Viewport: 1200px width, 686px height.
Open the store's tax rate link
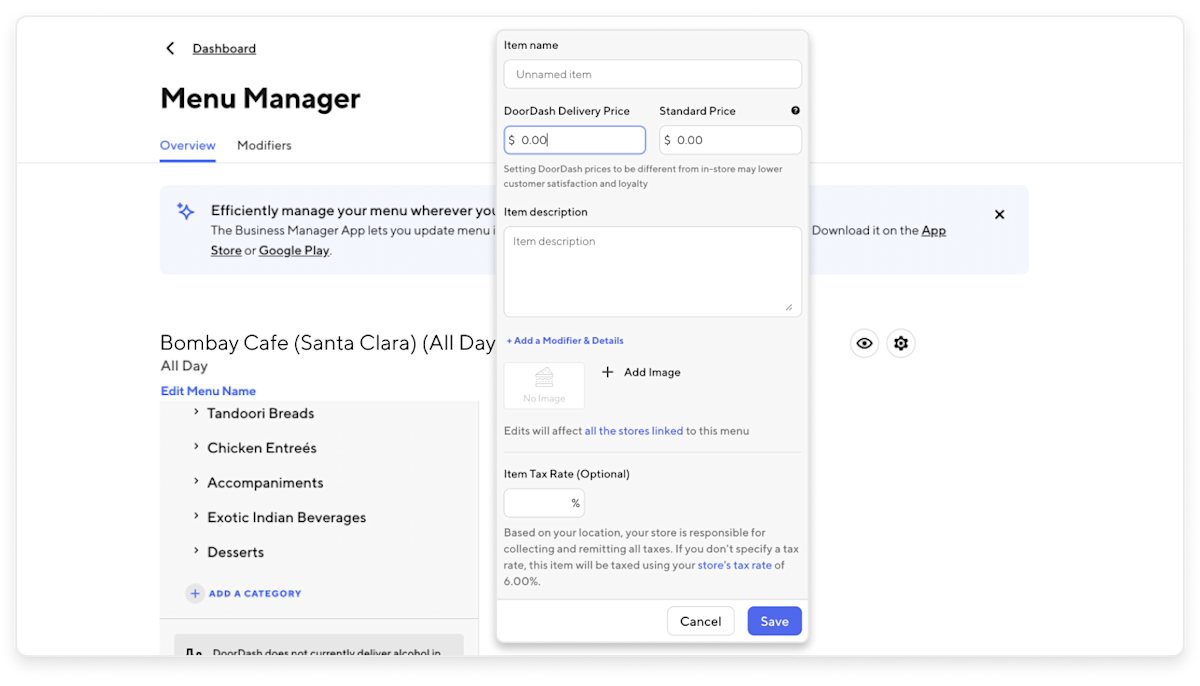coord(735,565)
